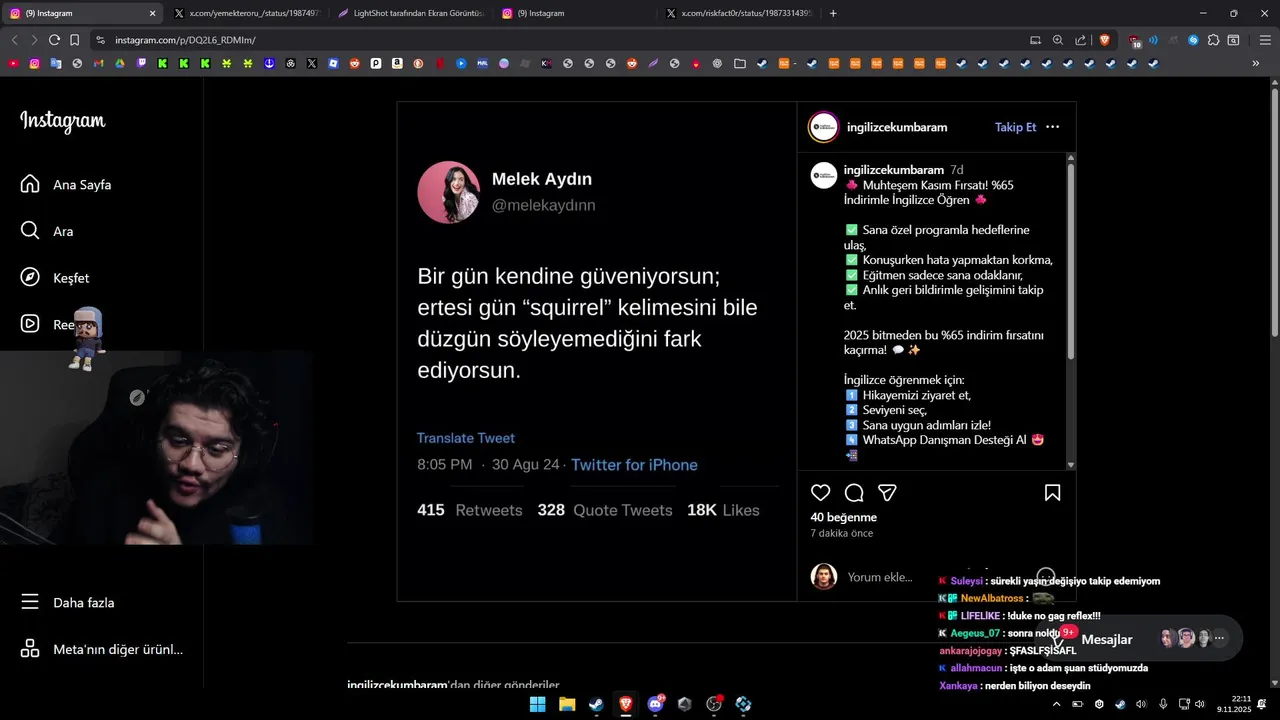Switch to the fourth tab labeled Instagram
The width and height of the screenshot is (1280, 720).
coord(575,13)
